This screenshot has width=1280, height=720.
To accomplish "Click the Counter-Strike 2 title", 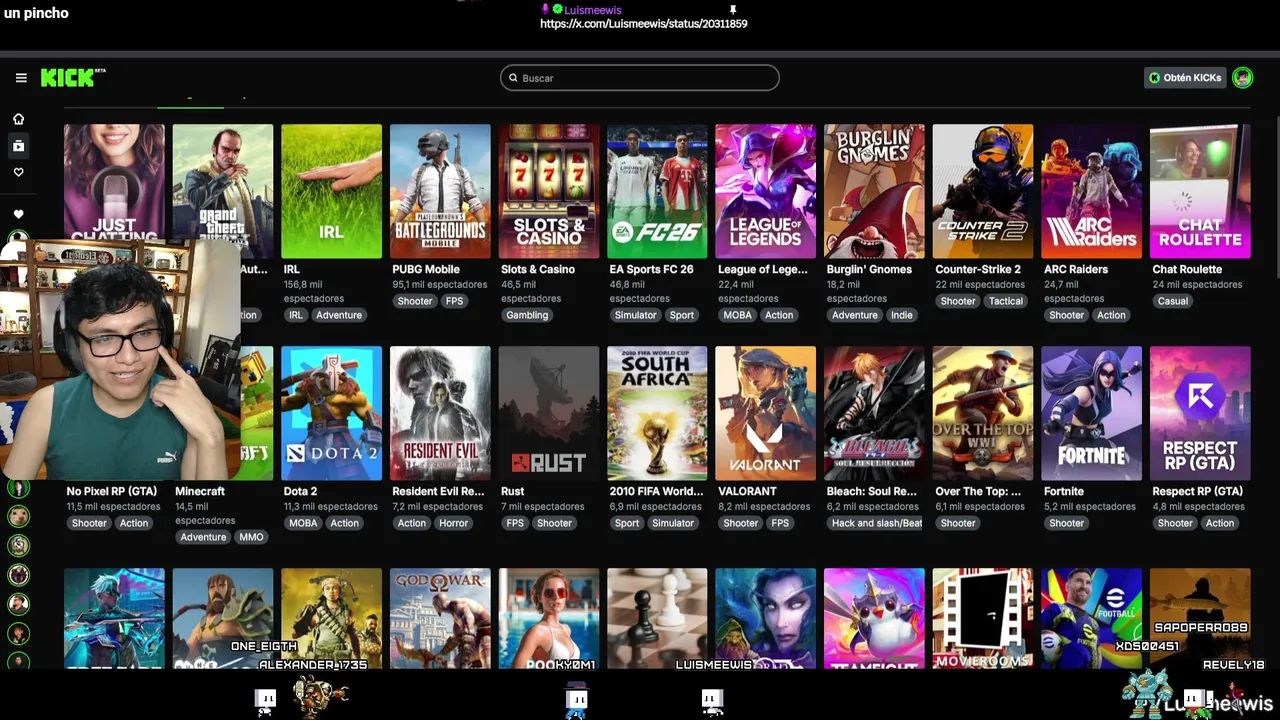I will pos(978,269).
